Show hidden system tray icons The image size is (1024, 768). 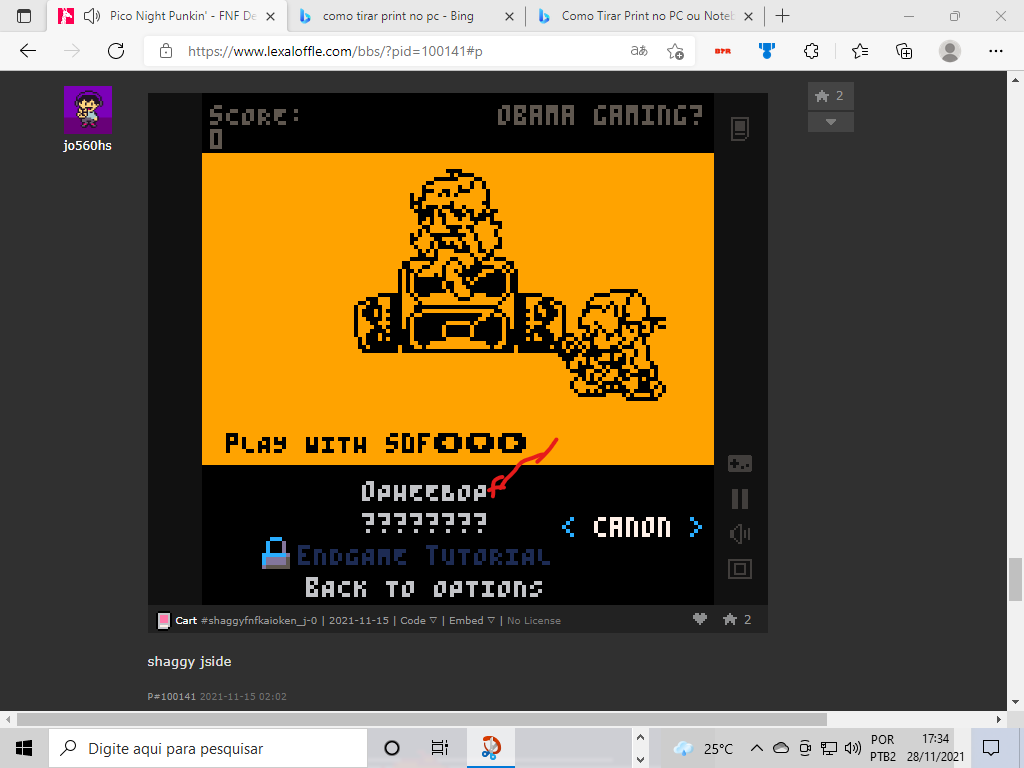[x=756, y=748]
